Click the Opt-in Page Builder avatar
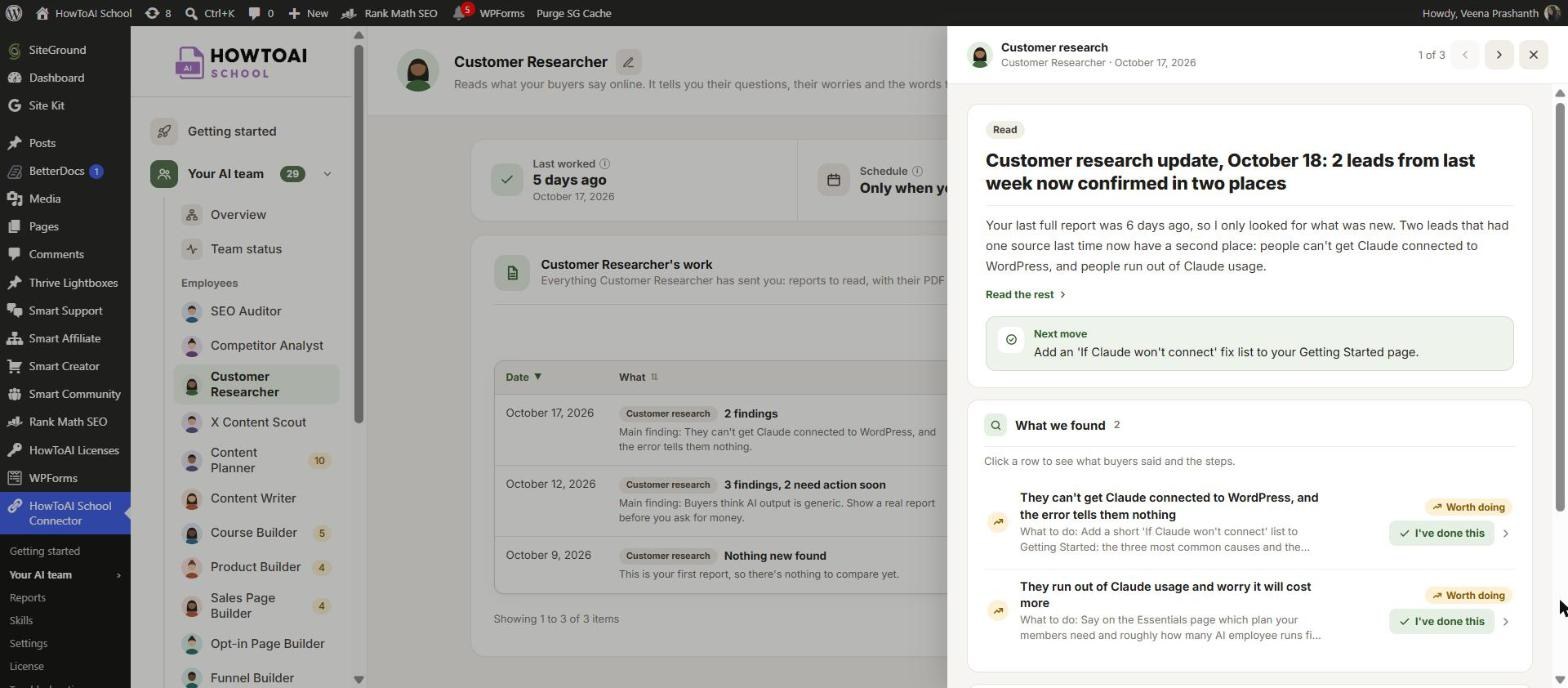Image resolution: width=1568 pixels, height=688 pixels. tap(192, 644)
